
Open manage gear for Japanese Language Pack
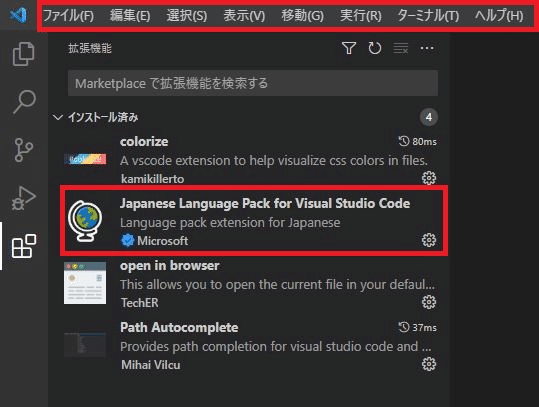(429, 240)
